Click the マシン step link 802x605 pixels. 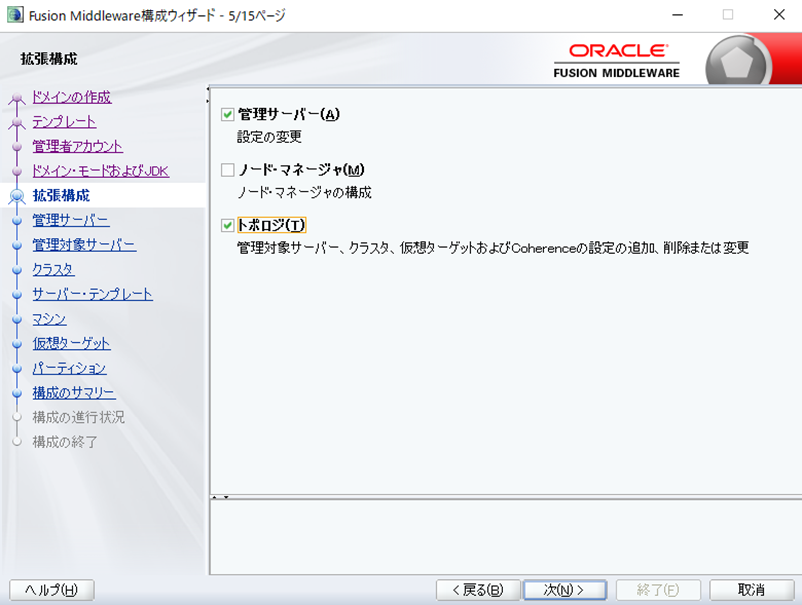click(49, 319)
